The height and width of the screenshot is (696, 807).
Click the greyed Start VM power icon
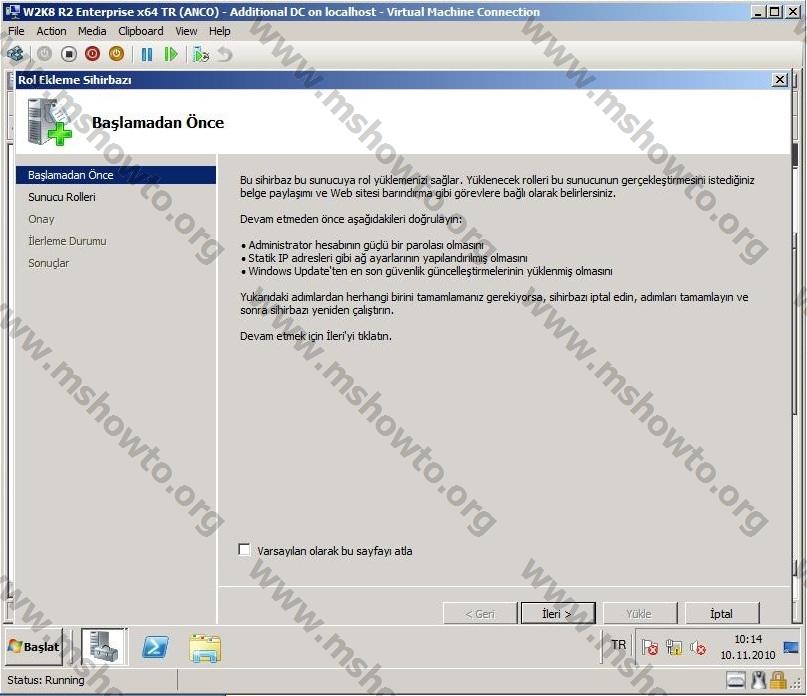coord(44,54)
